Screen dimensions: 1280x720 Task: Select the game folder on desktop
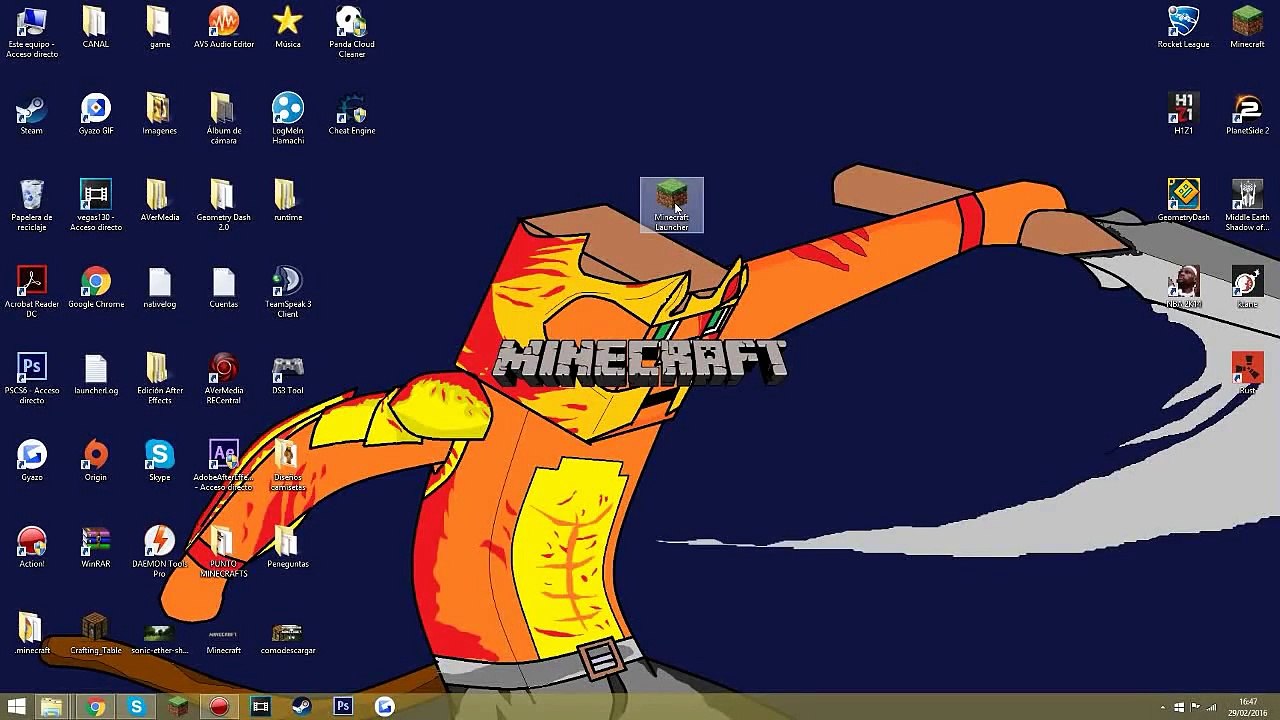[159, 28]
